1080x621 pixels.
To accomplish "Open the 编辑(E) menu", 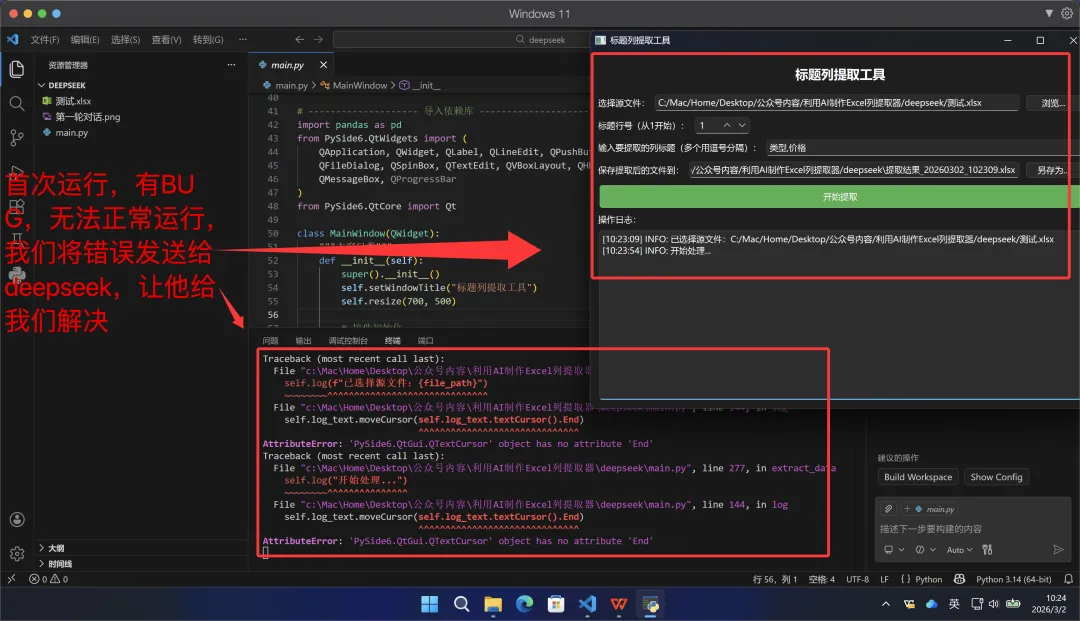I will 85,39.
